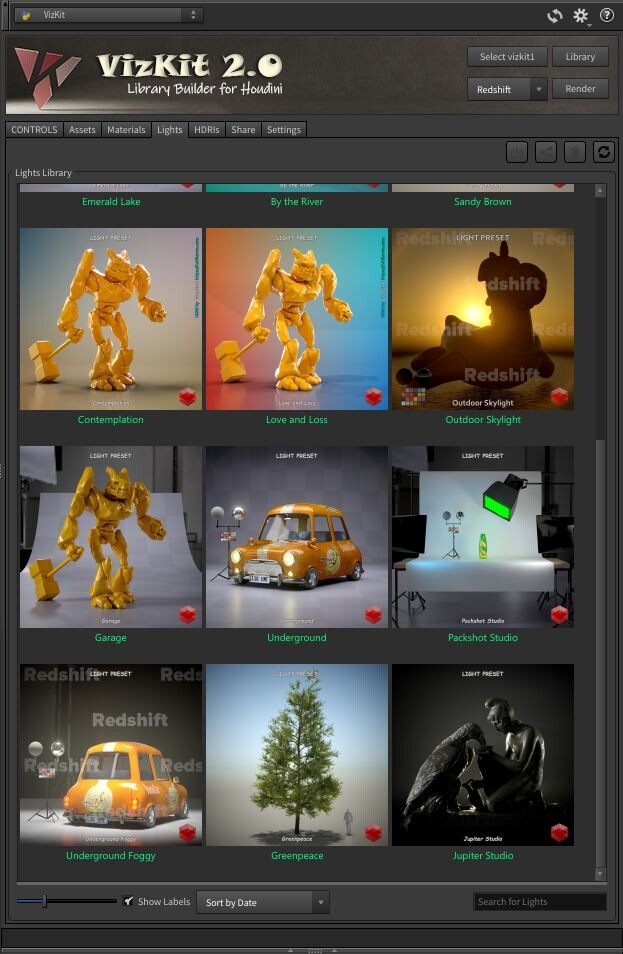Click the Greenpeace label text

point(297,855)
